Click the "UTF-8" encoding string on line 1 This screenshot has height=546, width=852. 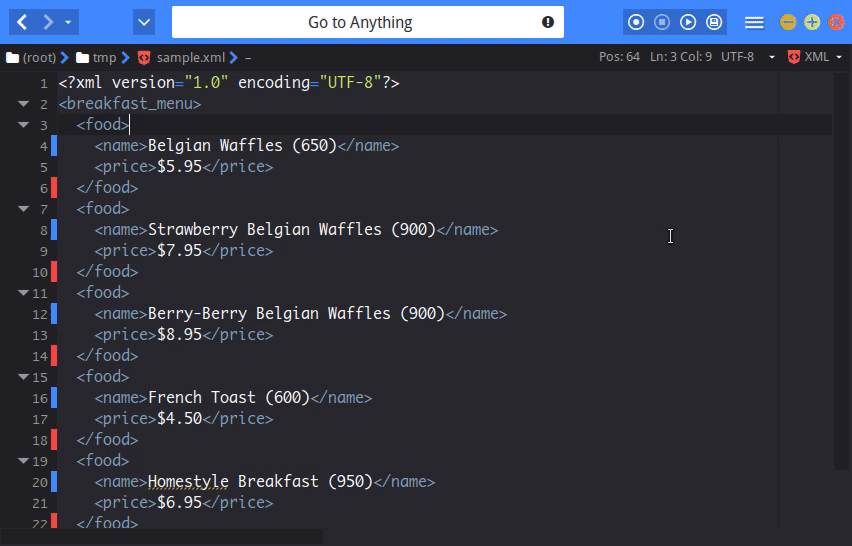(x=351, y=82)
